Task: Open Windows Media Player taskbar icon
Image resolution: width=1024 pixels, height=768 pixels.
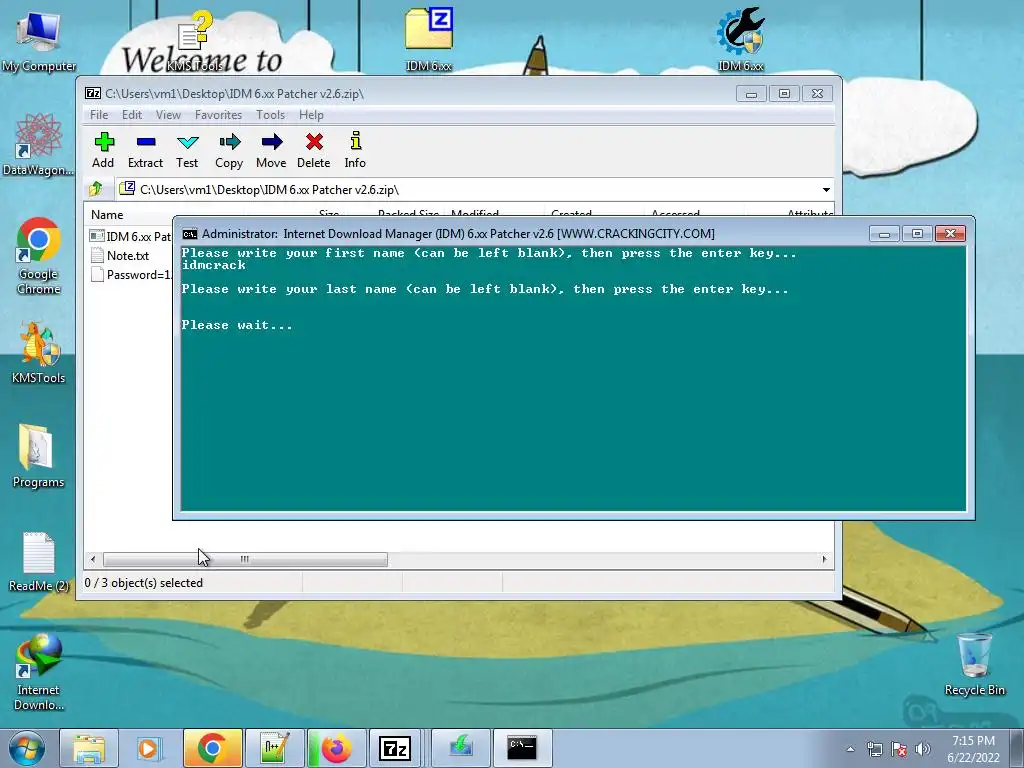Action: 148,748
